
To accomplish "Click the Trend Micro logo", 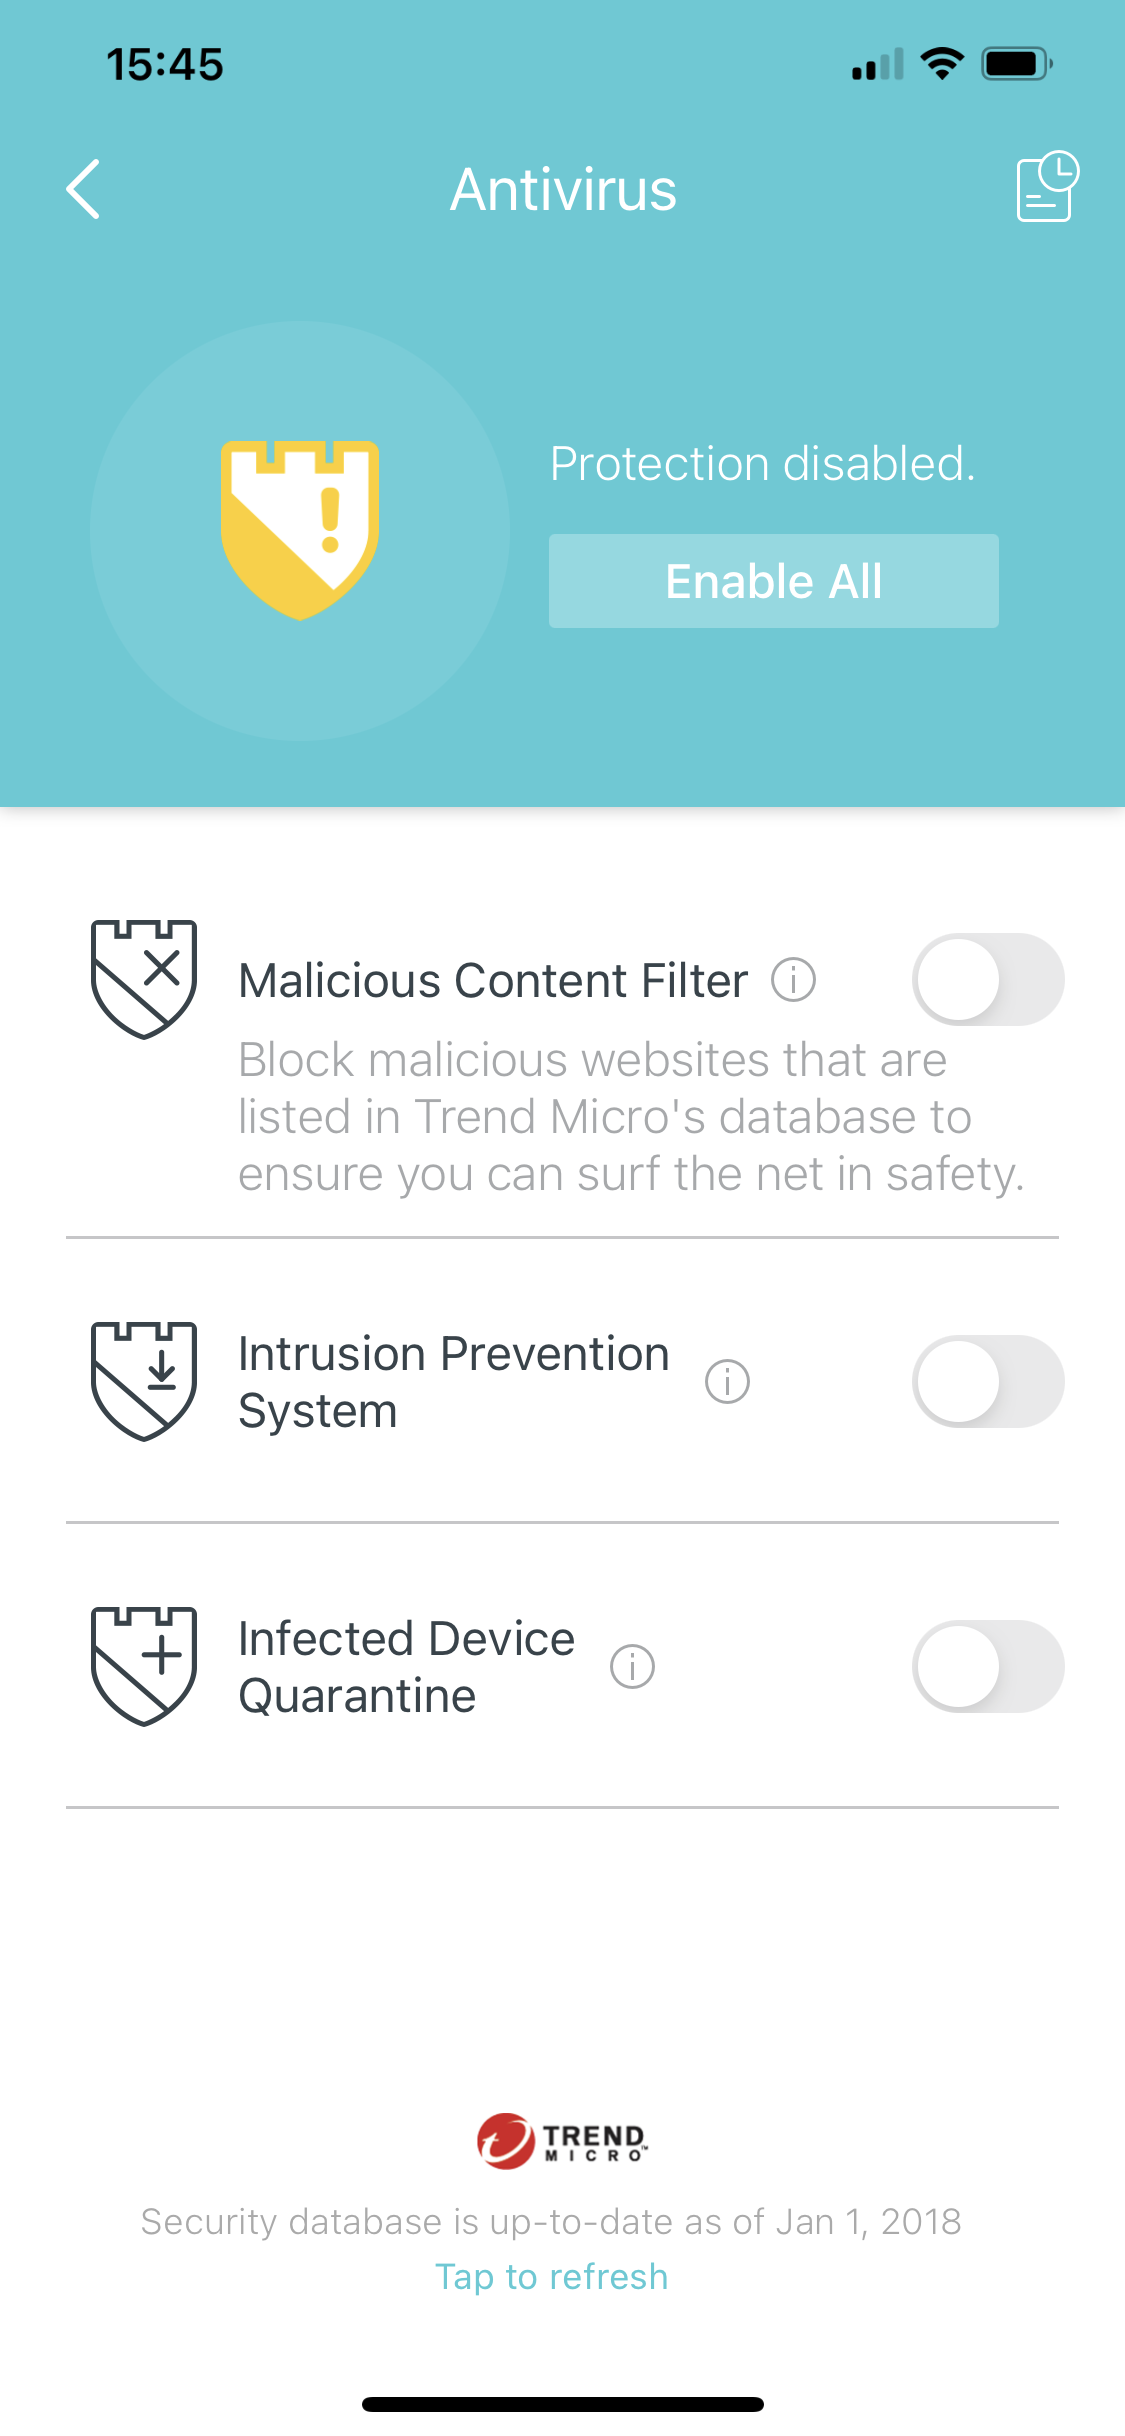I will click(562, 2140).
